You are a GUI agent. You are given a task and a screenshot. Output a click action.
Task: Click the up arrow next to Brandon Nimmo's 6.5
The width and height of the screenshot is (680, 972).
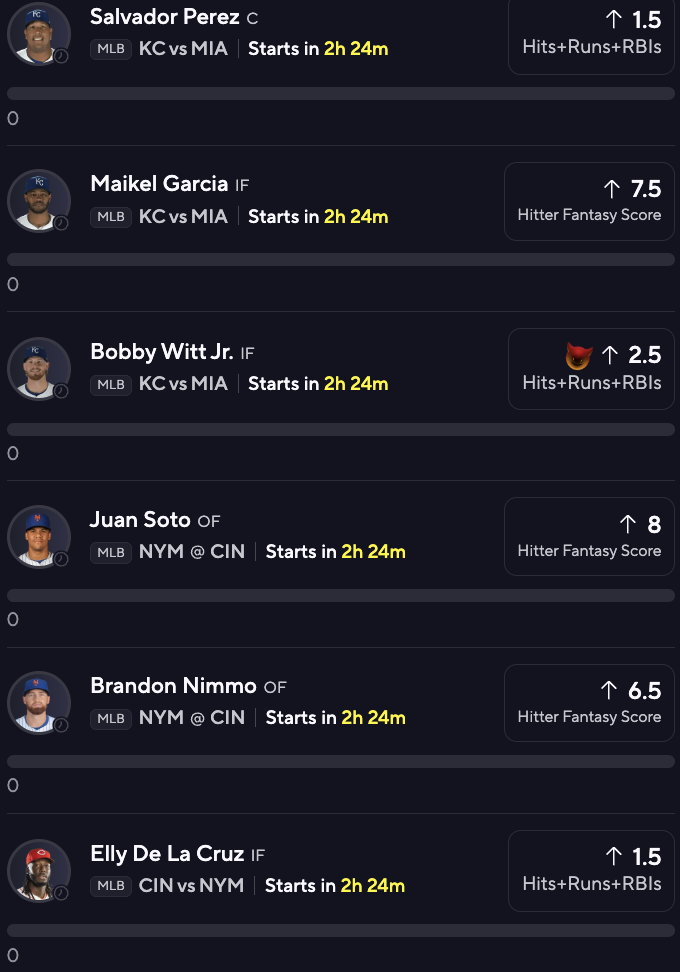(x=609, y=691)
